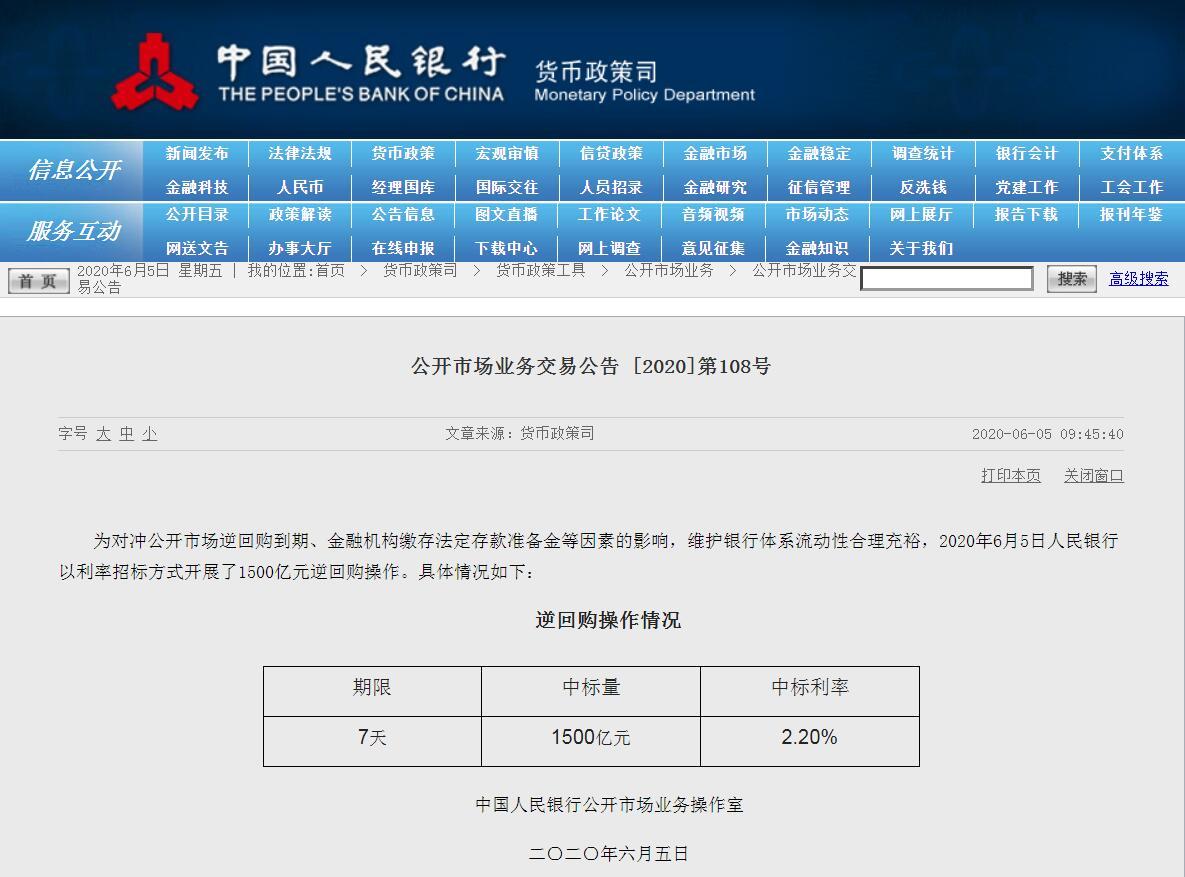The width and height of the screenshot is (1185, 877).
Task: Click the 打印本页 print link
Action: pyautogui.click(x=1010, y=476)
